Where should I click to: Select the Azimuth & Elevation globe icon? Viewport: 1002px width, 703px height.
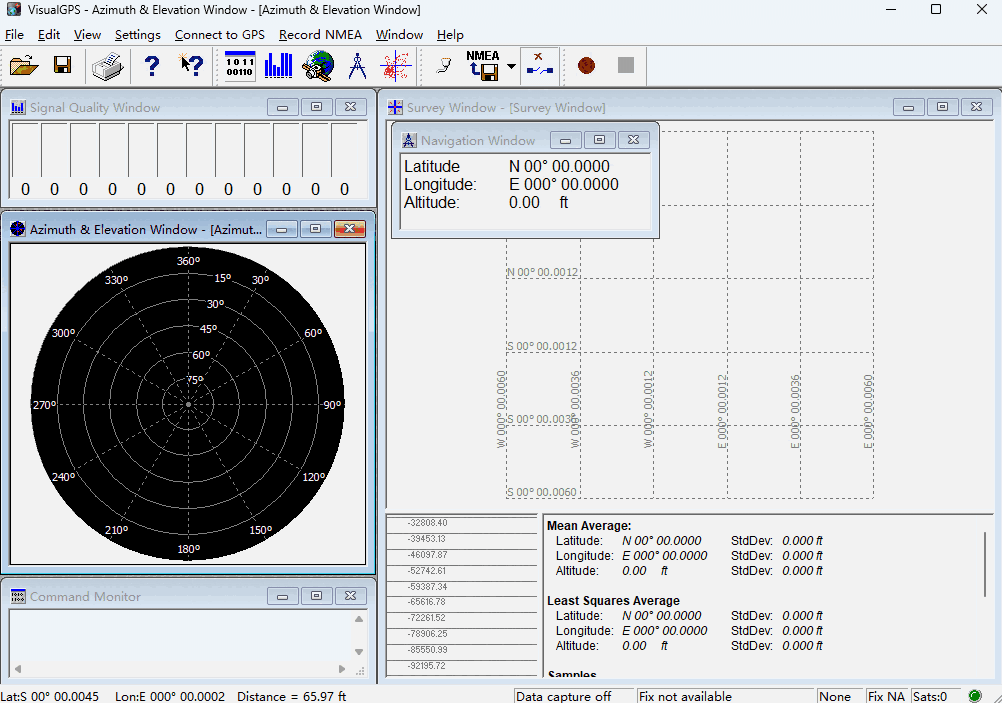(x=318, y=65)
